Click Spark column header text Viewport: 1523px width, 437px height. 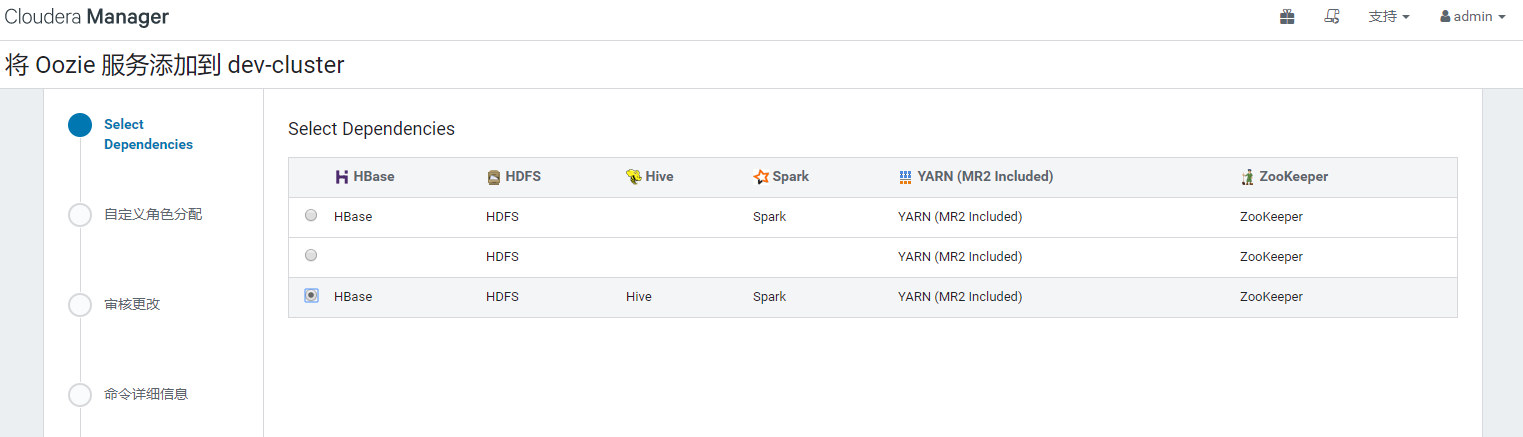click(x=791, y=177)
